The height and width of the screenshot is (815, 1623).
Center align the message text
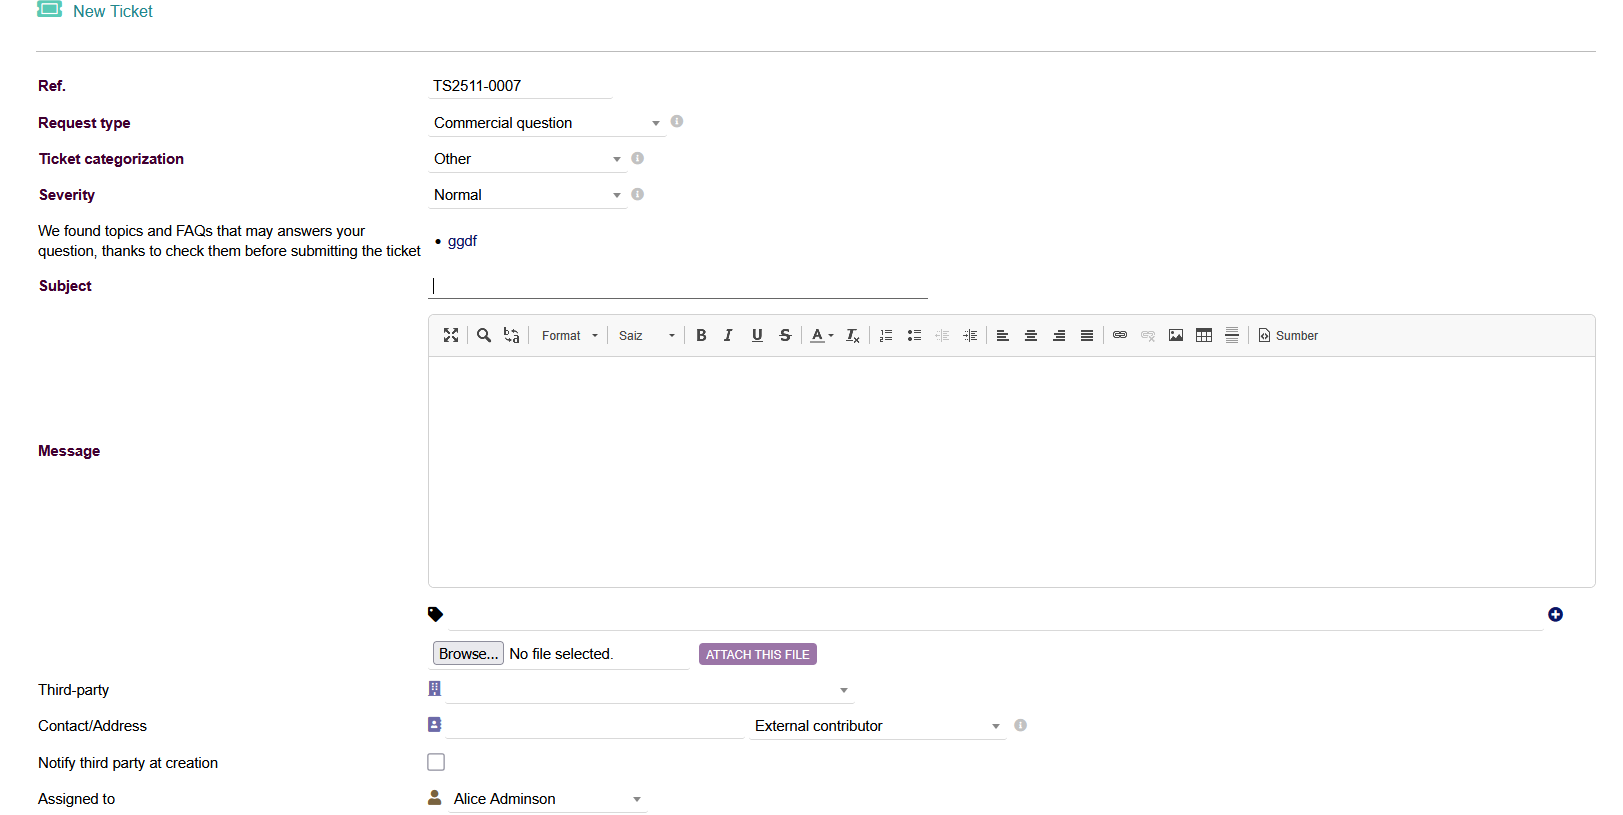click(1031, 336)
